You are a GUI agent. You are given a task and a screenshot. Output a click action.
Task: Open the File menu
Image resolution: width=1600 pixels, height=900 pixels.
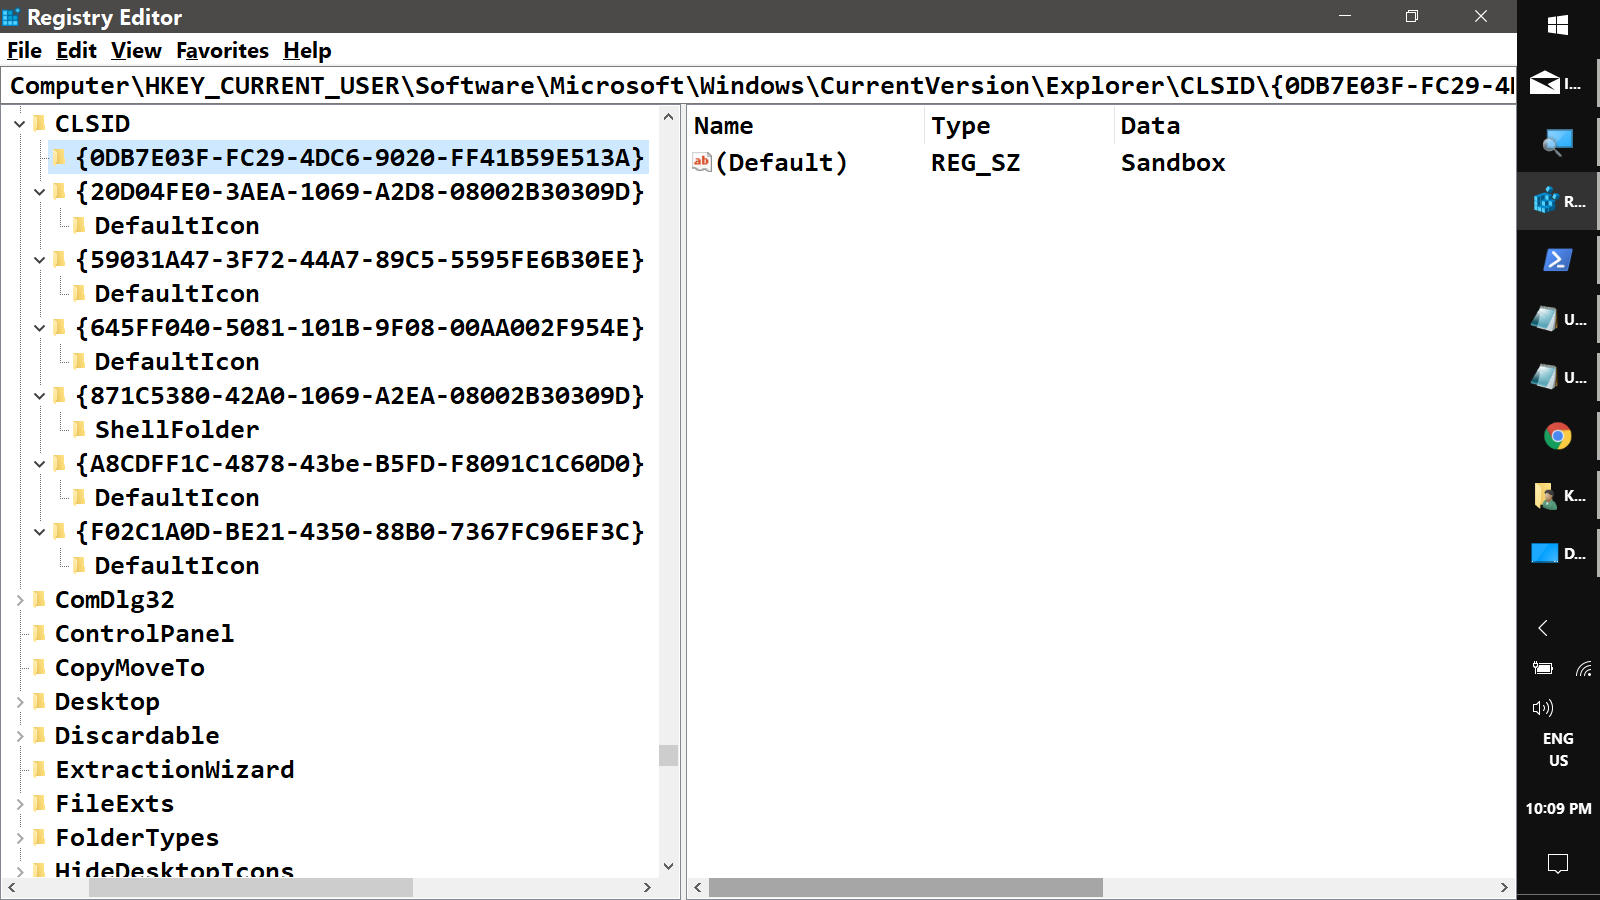pos(24,51)
